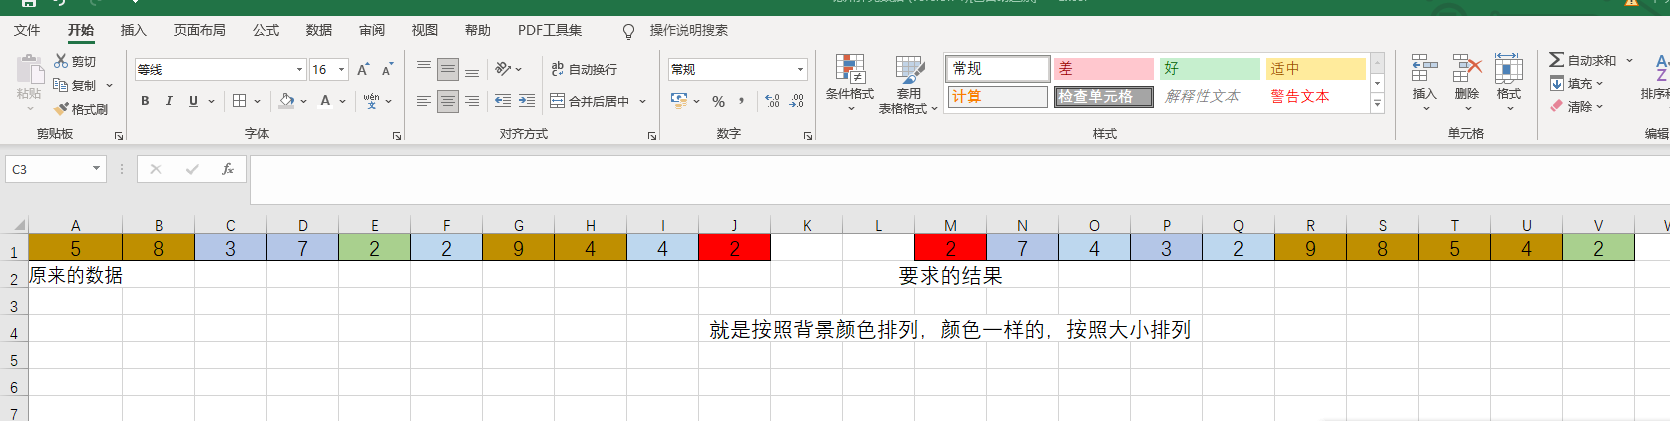Toggle middle vertical alignment
This screenshot has height=421, width=1670.
448,69
